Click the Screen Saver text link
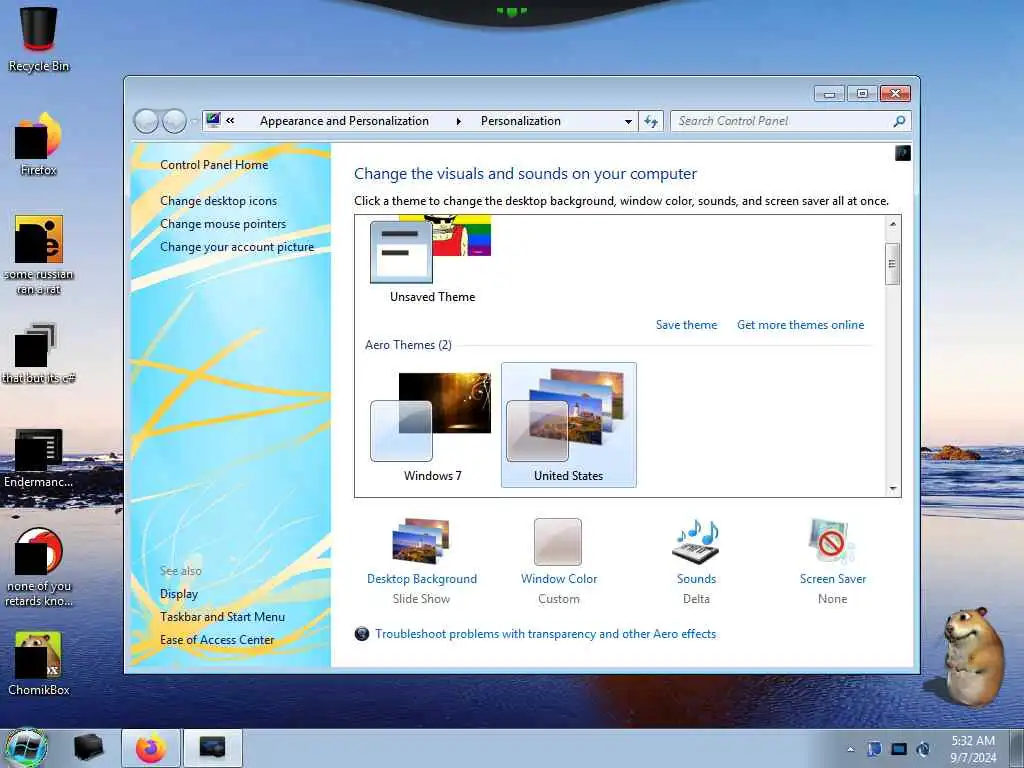Screen dimensions: 1024x768 tap(833, 579)
